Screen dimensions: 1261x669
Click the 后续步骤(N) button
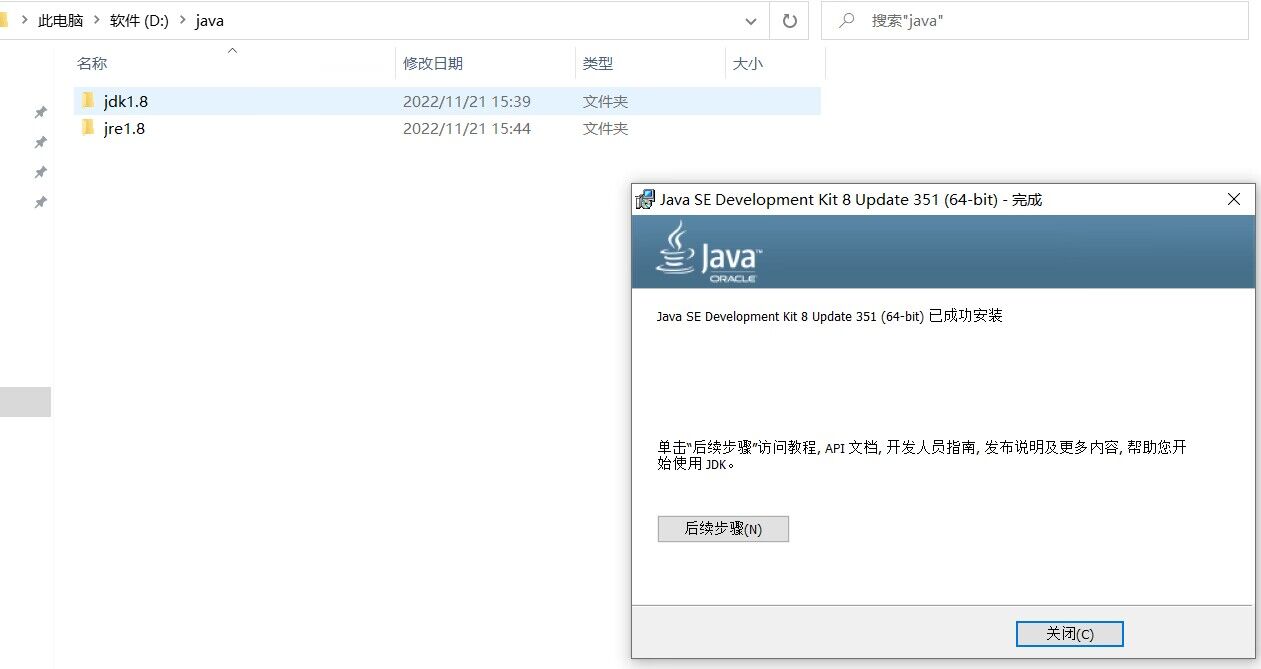[723, 529]
